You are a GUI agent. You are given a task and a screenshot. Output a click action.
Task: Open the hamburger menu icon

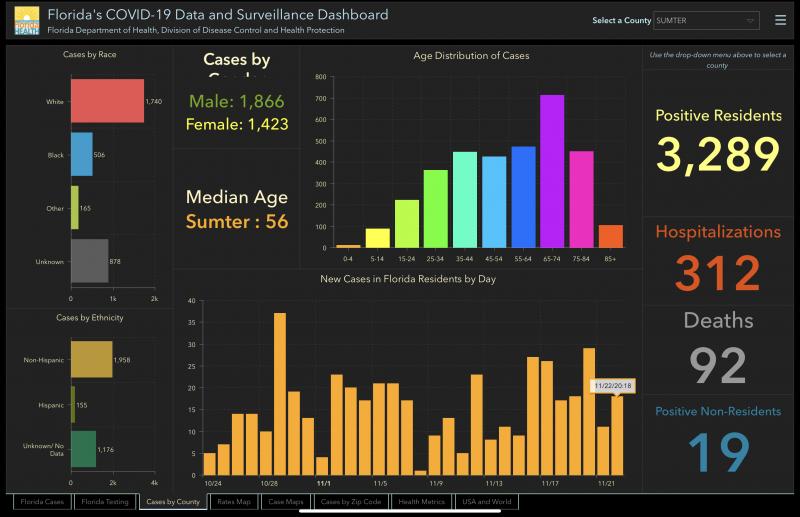780,20
